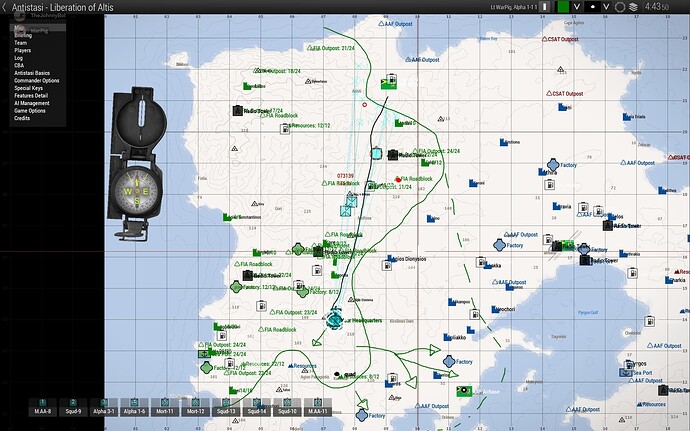Click the CSAT Outpost triangle at top

pos(544,39)
